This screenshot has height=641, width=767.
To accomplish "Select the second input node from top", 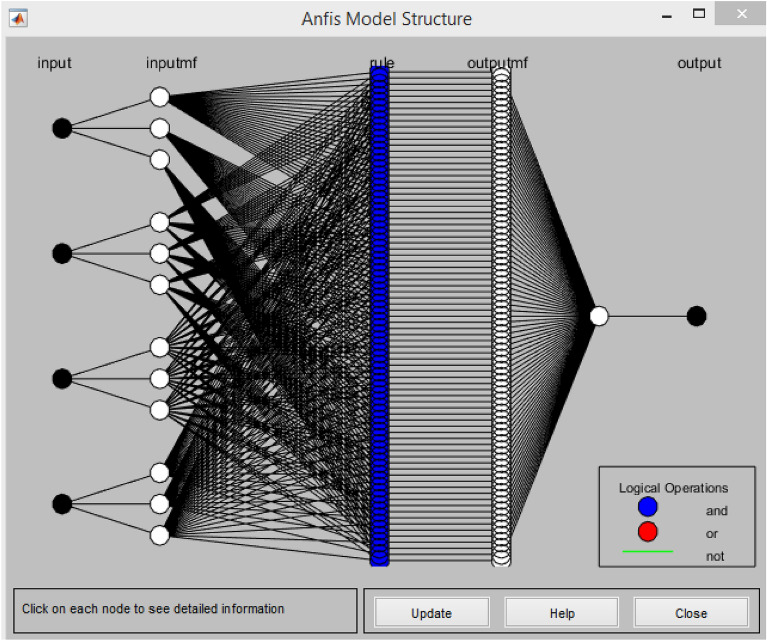I will (x=62, y=253).
